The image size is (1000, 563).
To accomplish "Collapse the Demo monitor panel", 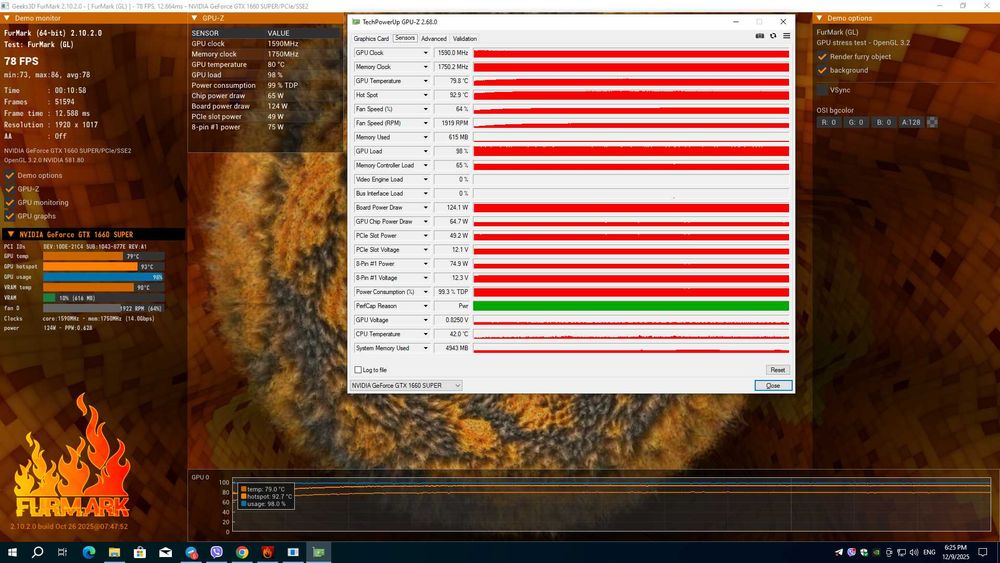I will 8,18.
